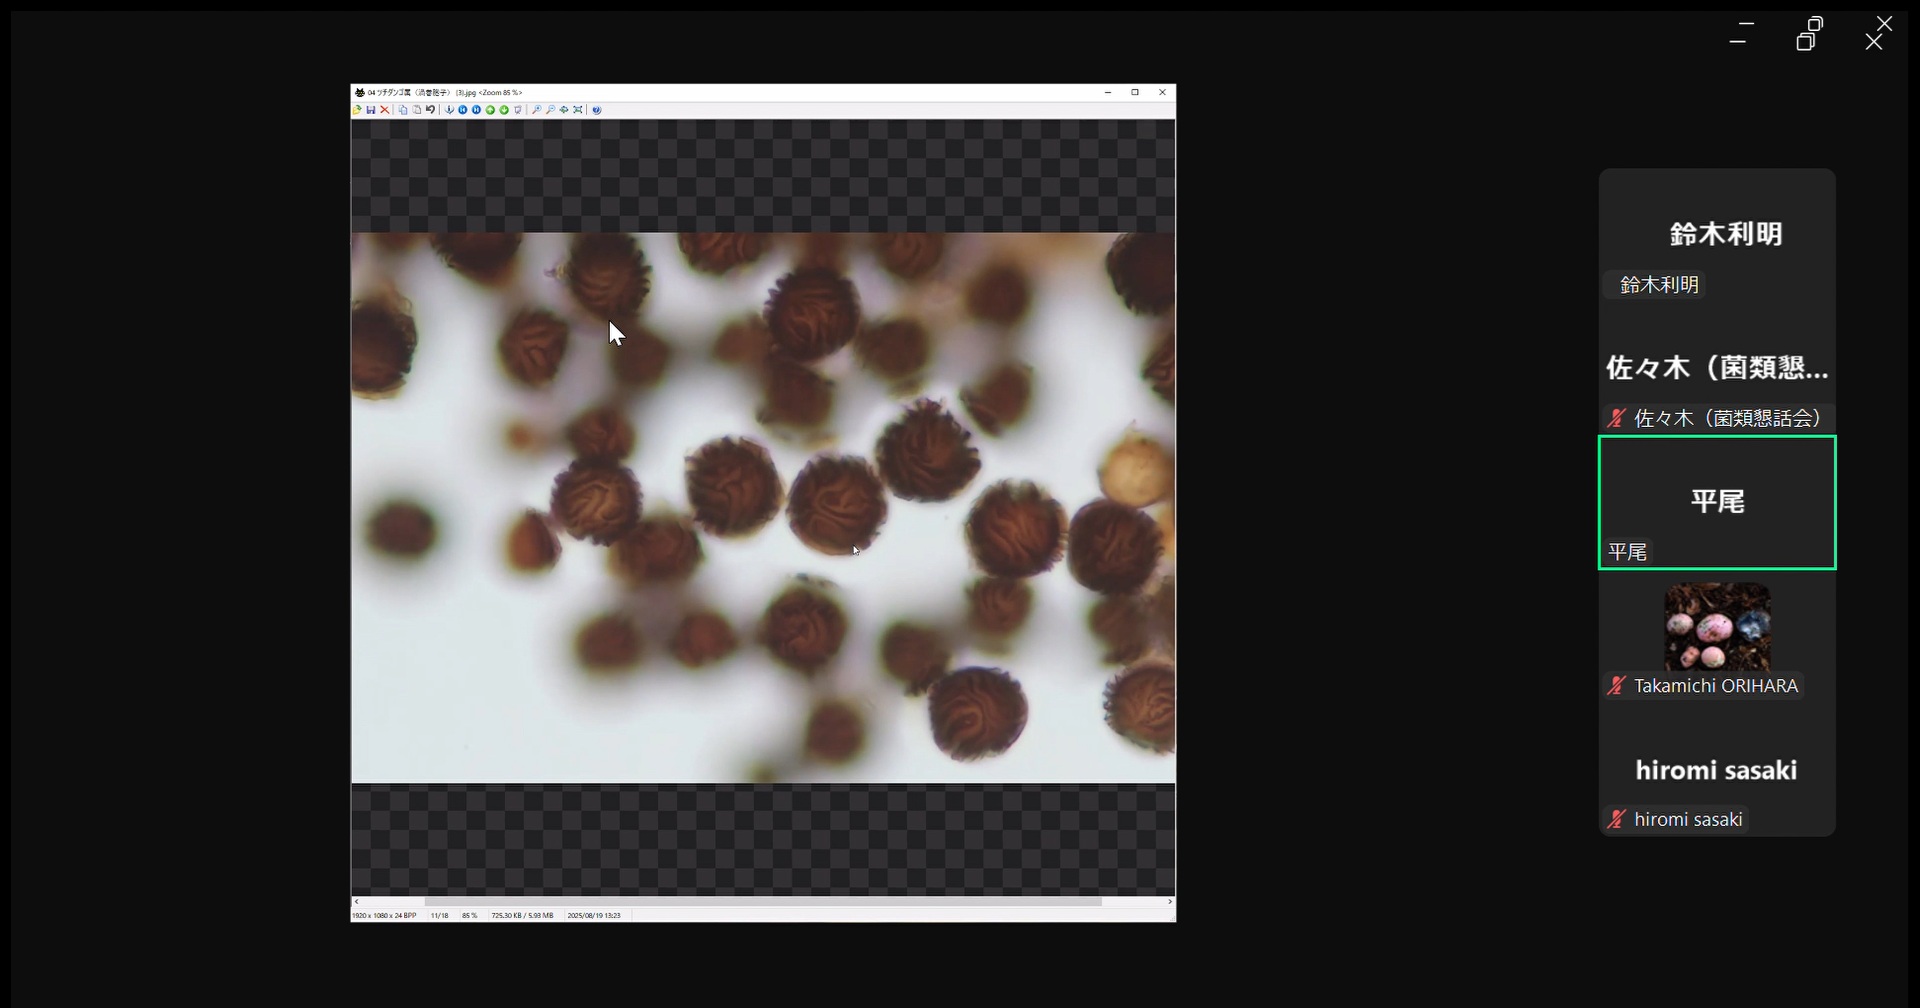Viewport: 1920px width, 1008px height.
Task: Close the shared image viewer window
Action: tap(1162, 92)
